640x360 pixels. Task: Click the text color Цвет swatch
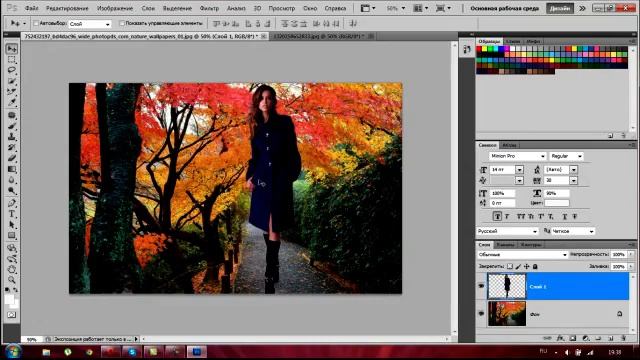coord(556,203)
